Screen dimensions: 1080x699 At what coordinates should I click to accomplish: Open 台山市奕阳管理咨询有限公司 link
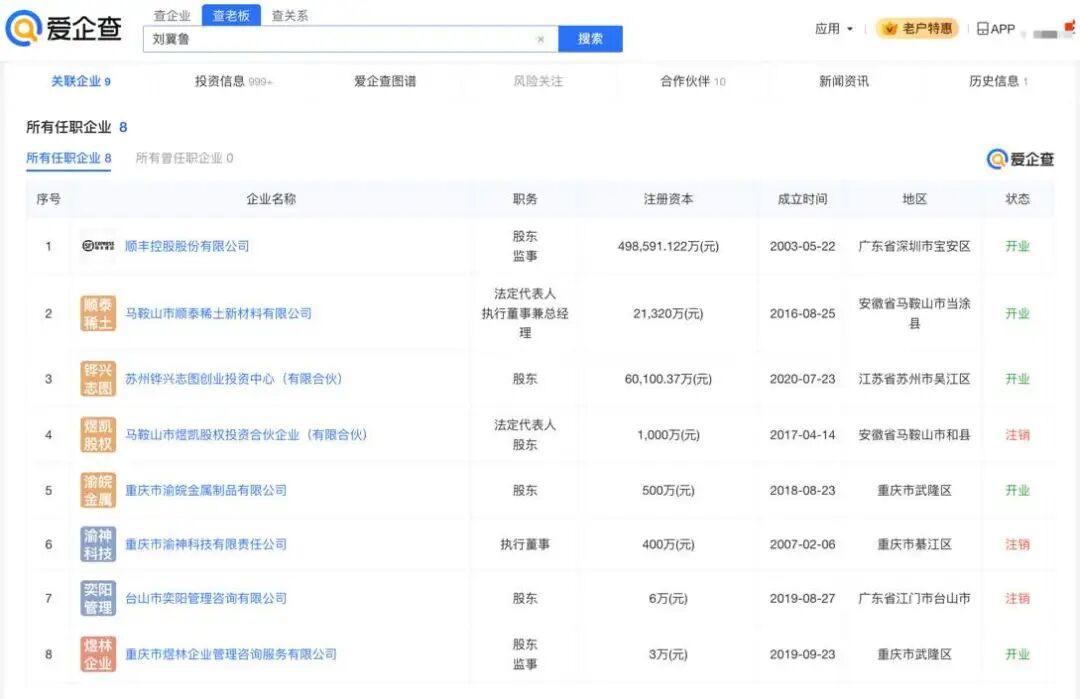[x=206, y=598]
